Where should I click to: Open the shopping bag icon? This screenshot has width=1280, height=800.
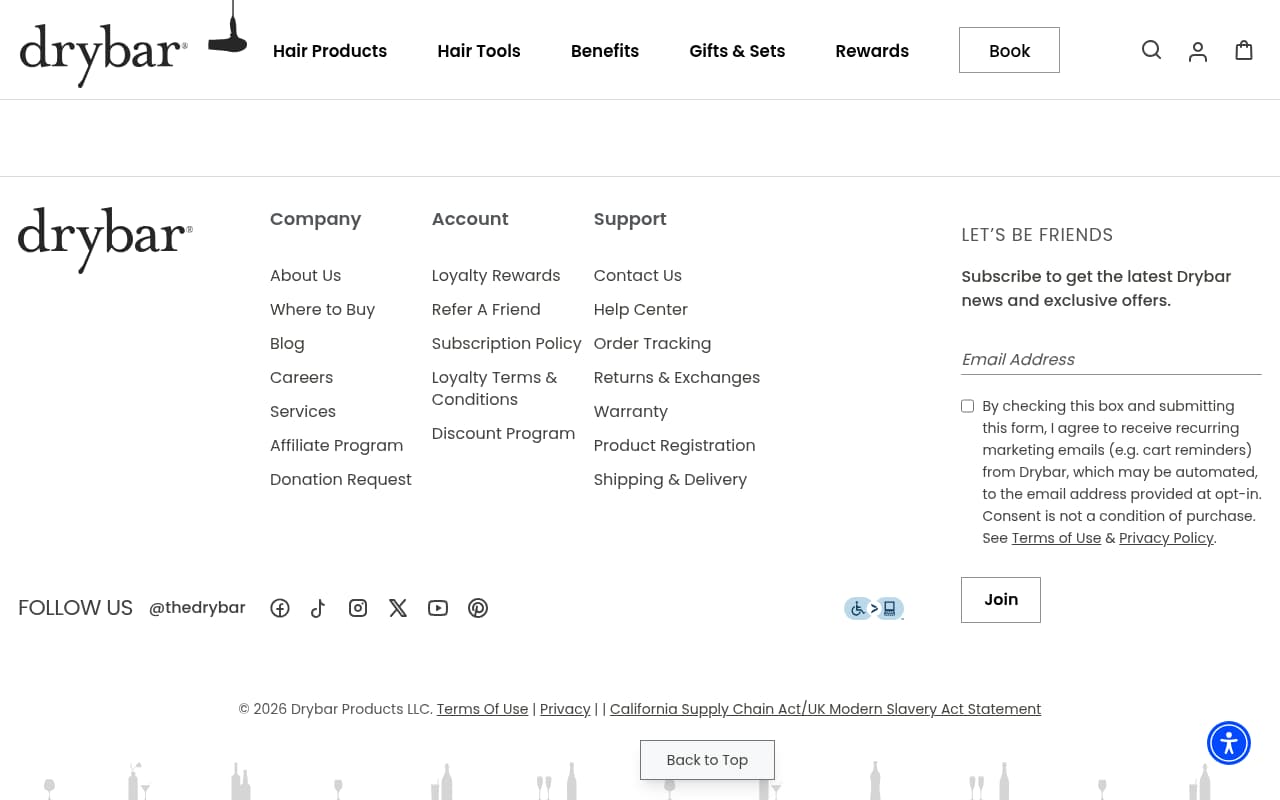(x=1243, y=50)
